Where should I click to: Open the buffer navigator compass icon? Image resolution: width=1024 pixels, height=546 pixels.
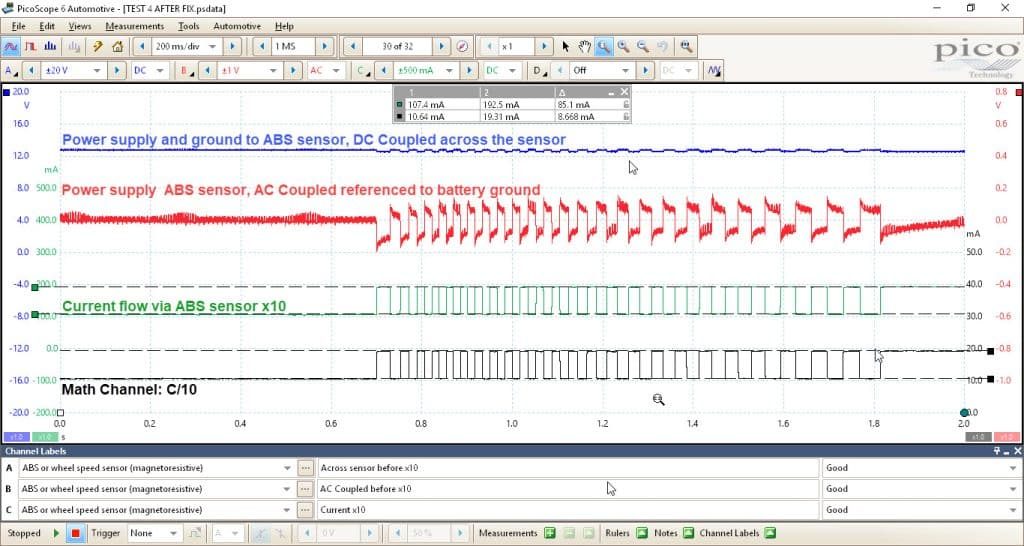point(462,47)
